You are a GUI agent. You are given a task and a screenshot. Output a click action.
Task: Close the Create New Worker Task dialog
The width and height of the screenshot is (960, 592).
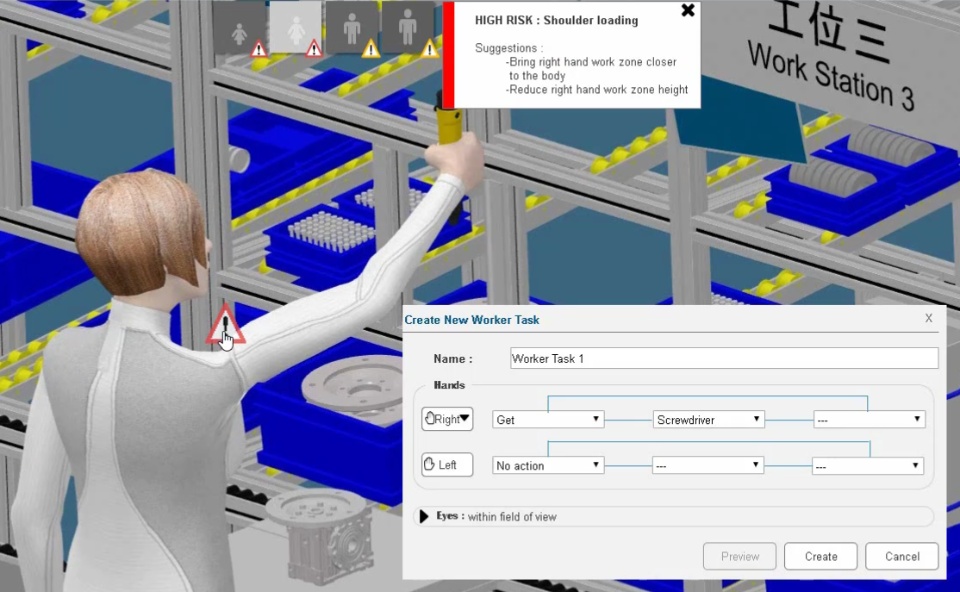[929, 318]
